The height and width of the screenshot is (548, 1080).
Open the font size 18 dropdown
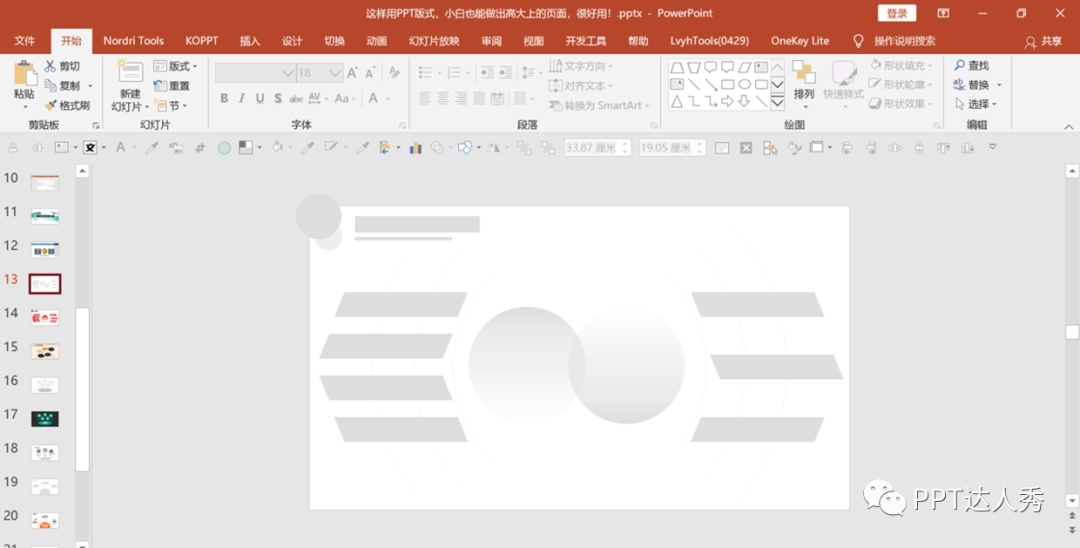[x=335, y=72]
